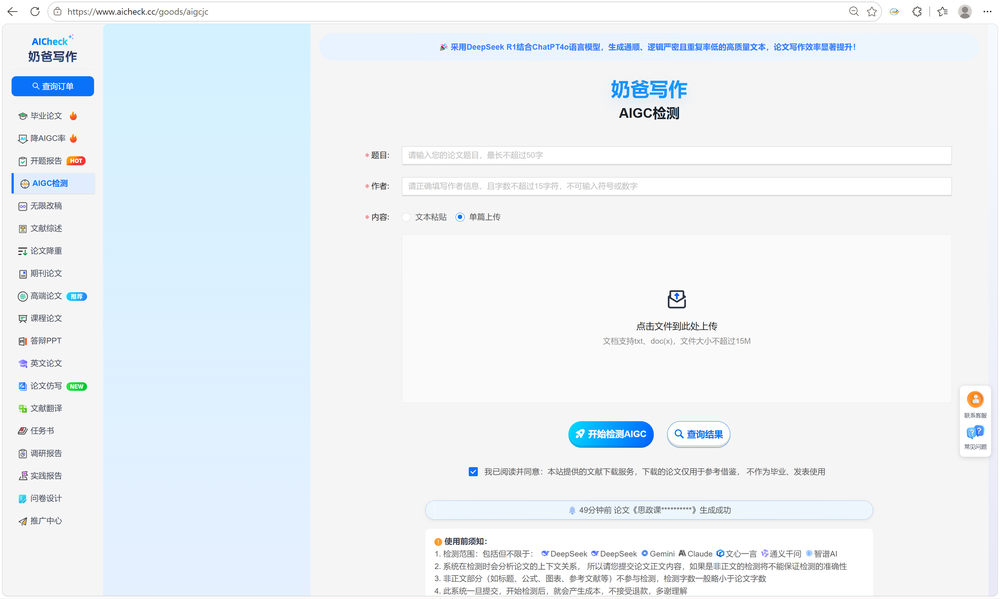The width and height of the screenshot is (1000, 599).
Task: Click the icon beside 降AIGC率
Action: click(x=23, y=138)
